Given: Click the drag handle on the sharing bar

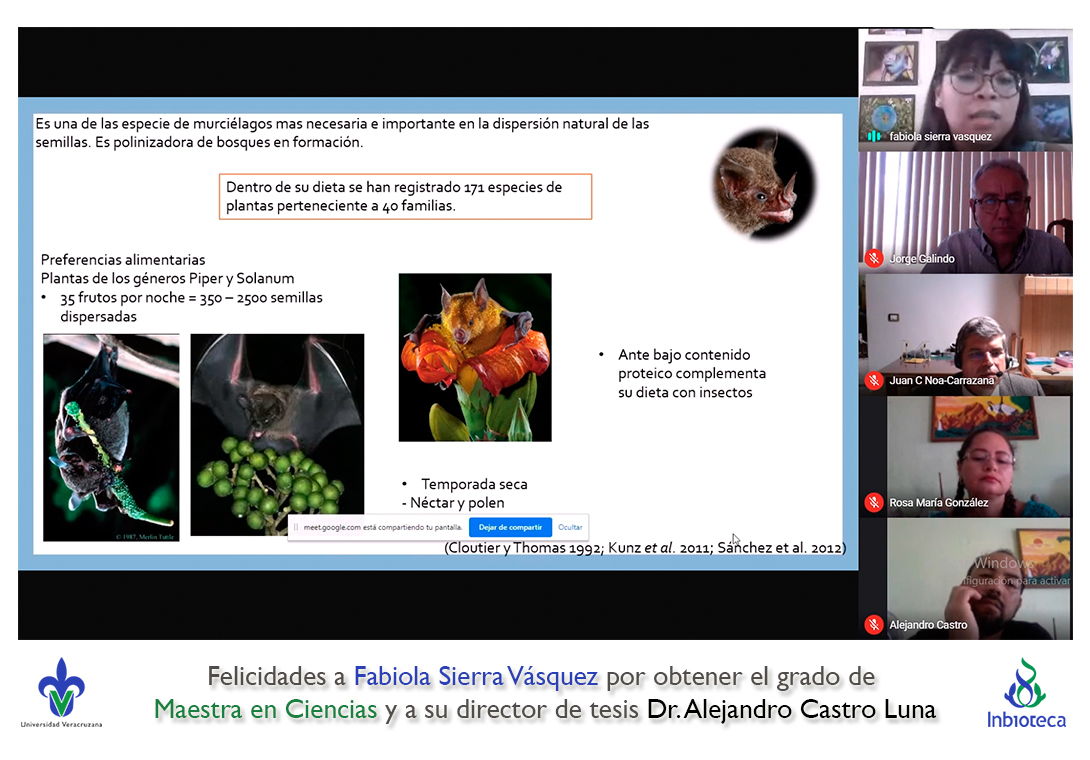Looking at the screenshot, I should coord(296,527).
